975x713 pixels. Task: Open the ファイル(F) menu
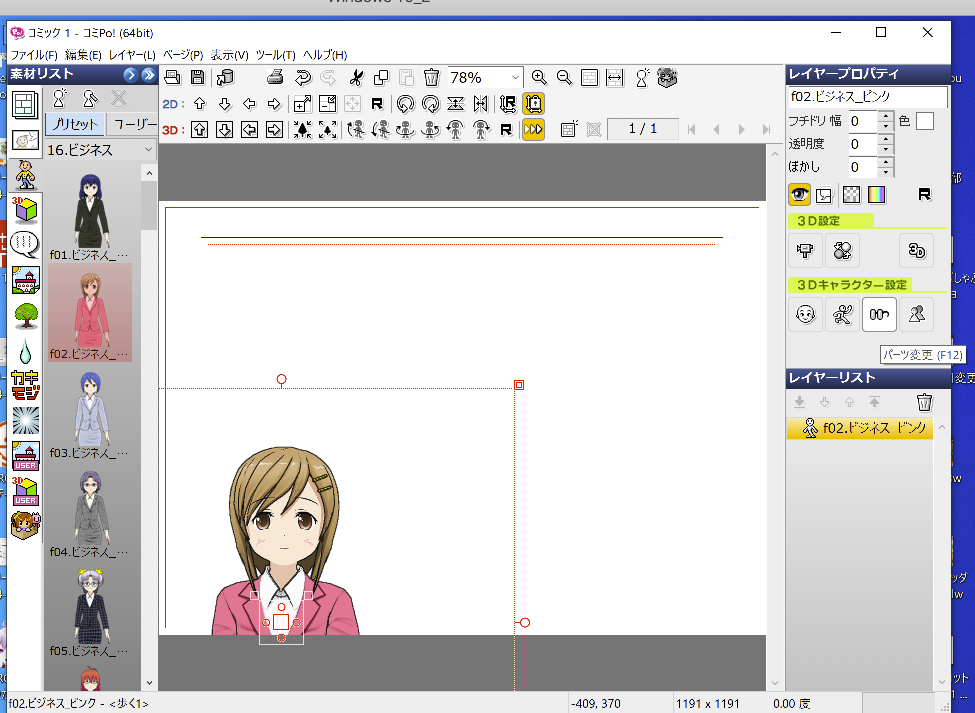tap(33, 55)
